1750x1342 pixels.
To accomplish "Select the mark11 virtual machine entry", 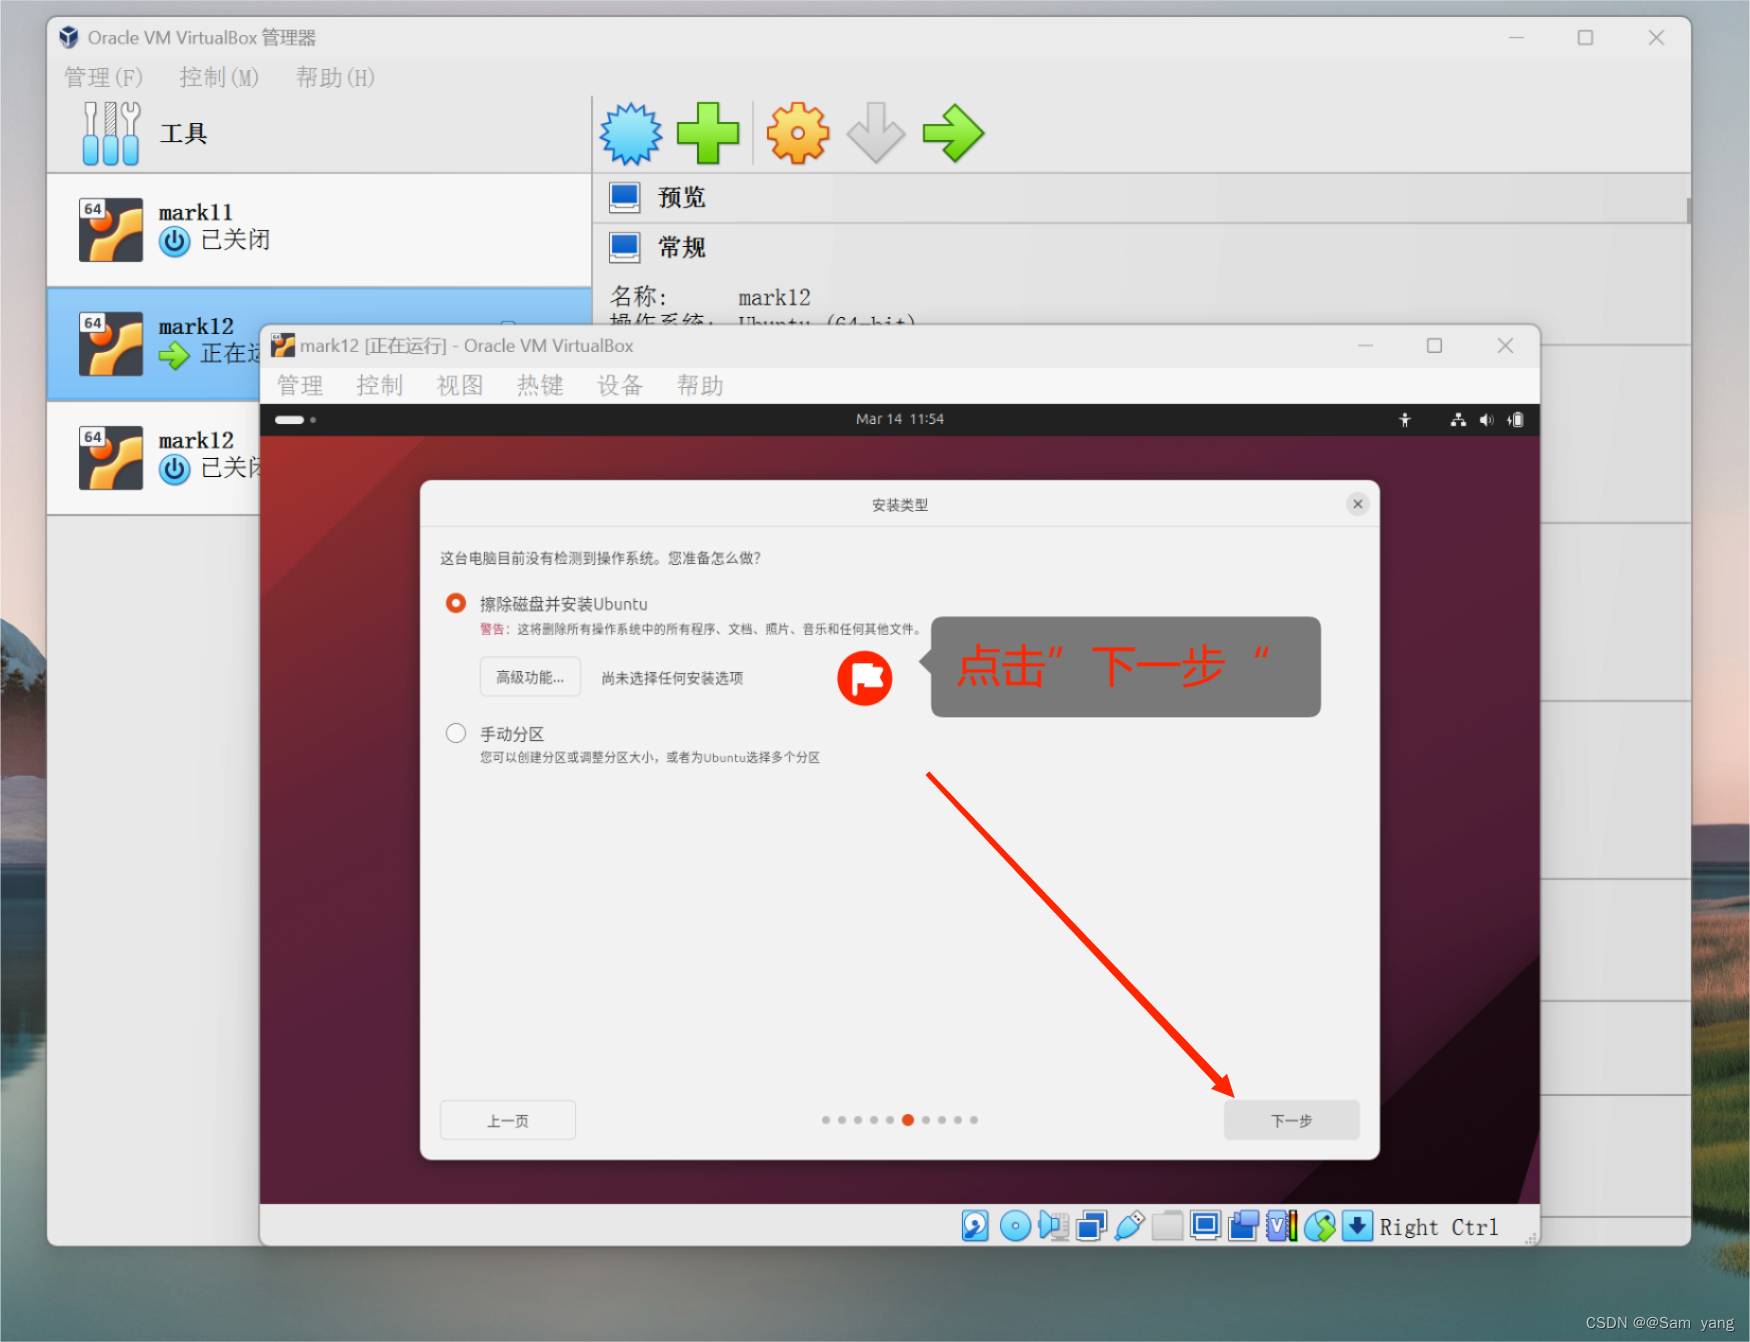I will [319, 230].
